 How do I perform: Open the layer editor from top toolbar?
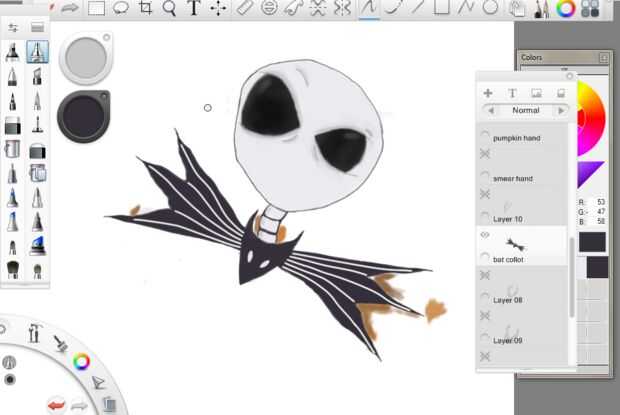pyautogui.click(x=517, y=9)
